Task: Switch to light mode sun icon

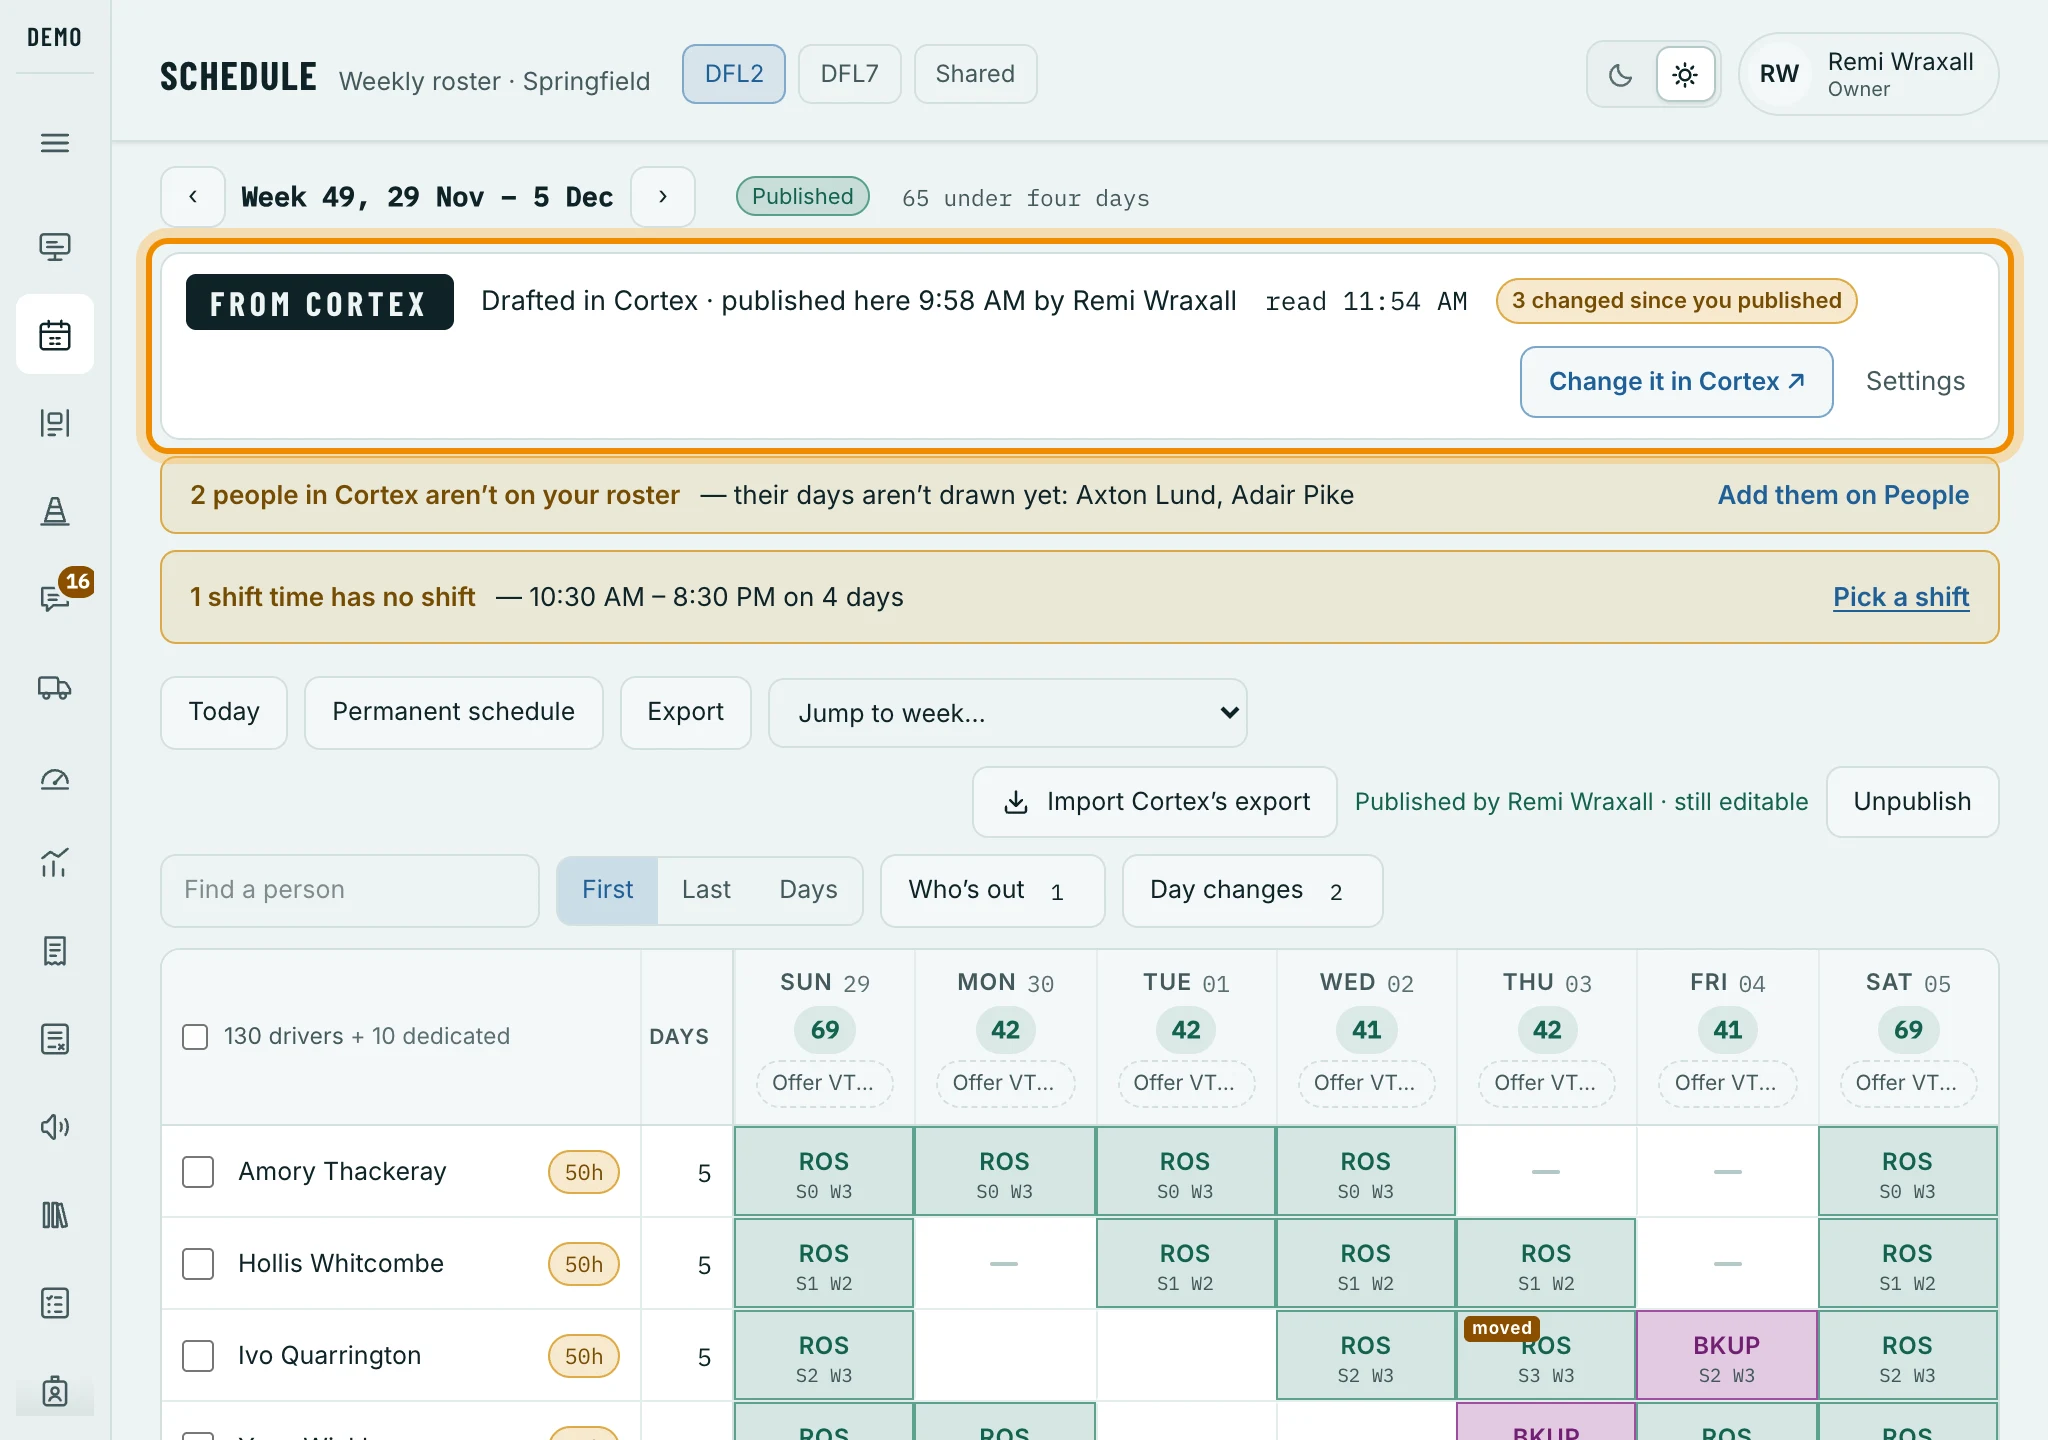Action: (x=1685, y=75)
